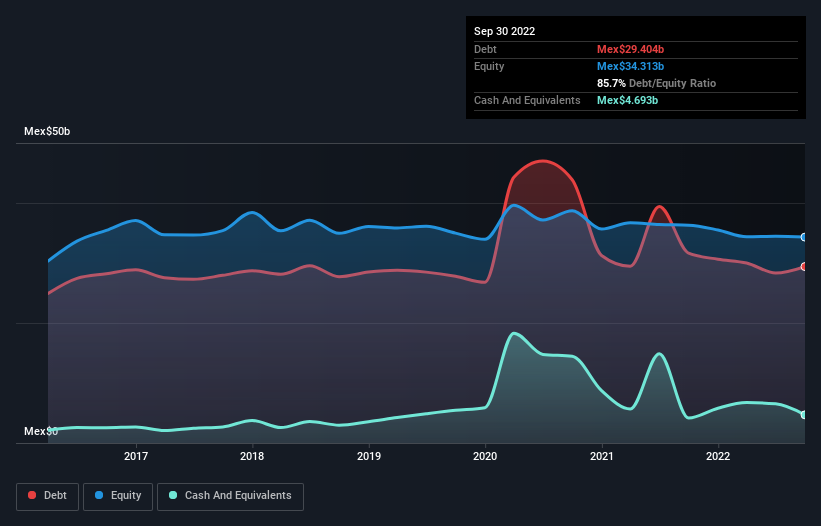This screenshot has width=821, height=526.
Task: Toggle the Equity series legend button
Action: pyautogui.click(x=118, y=496)
